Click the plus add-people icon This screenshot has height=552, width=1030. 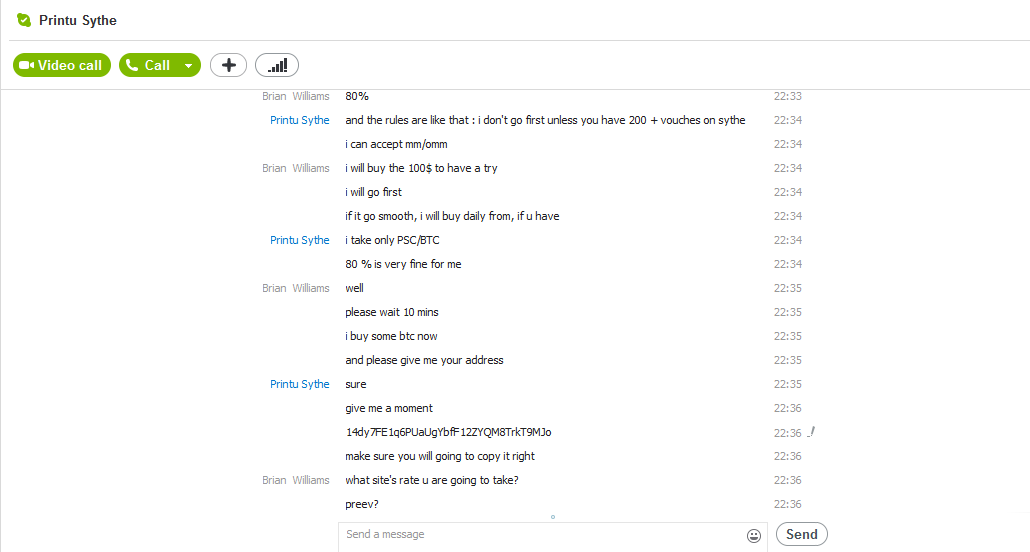[228, 65]
